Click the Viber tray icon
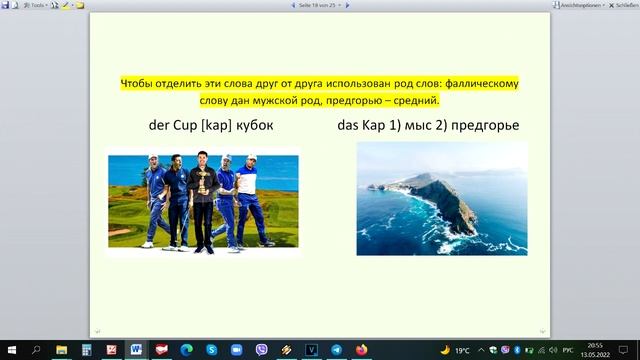This screenshot has width=640, height=360. click(505, 350)
